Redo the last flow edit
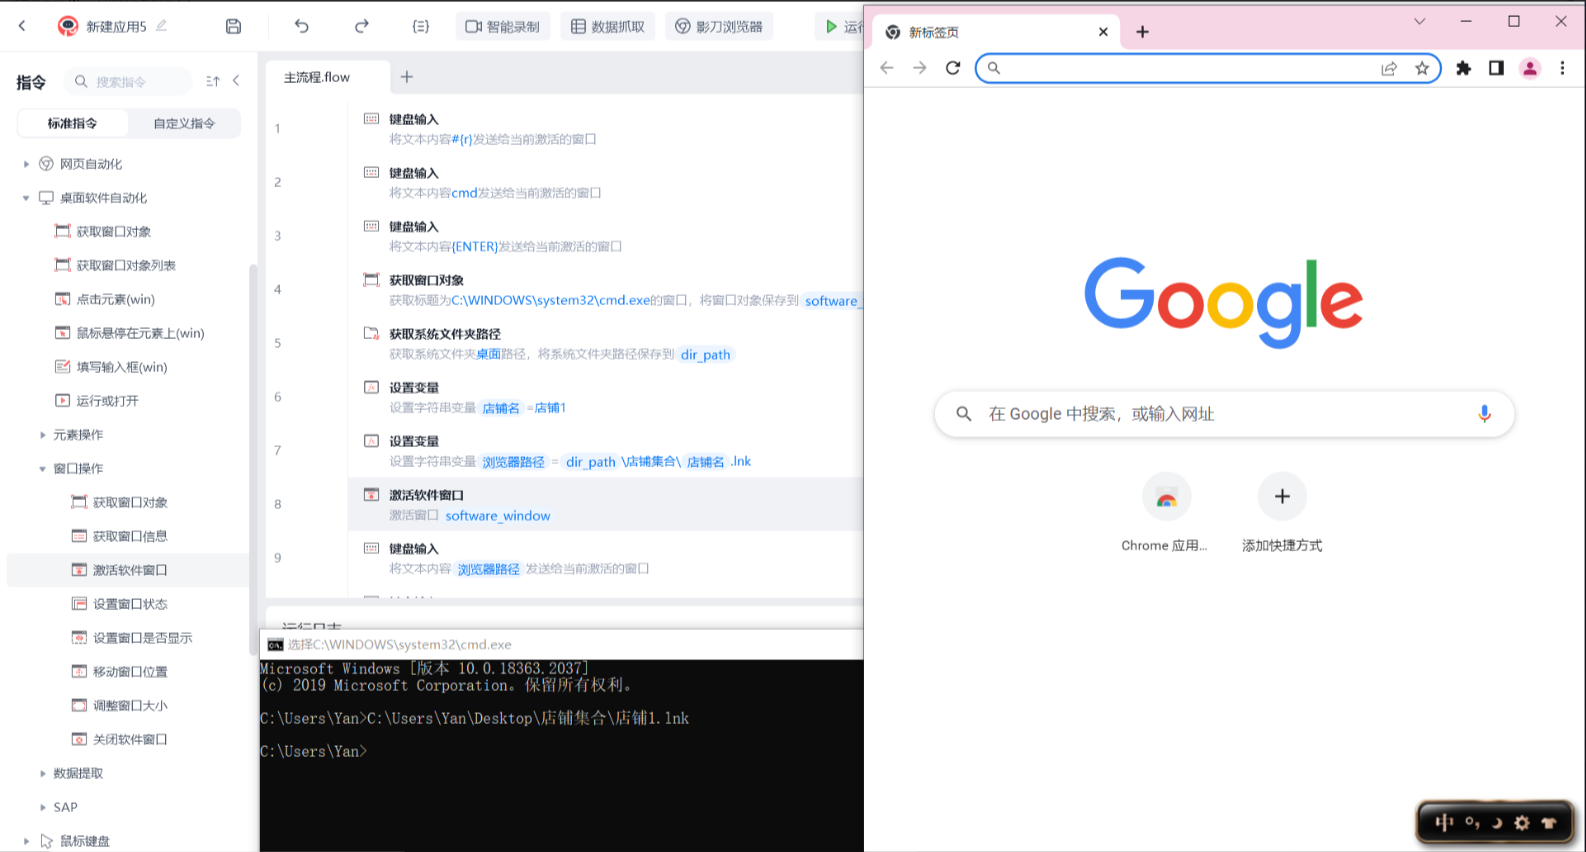The height and width of the screenshot is (852, 1586). (x=362, y=26)
